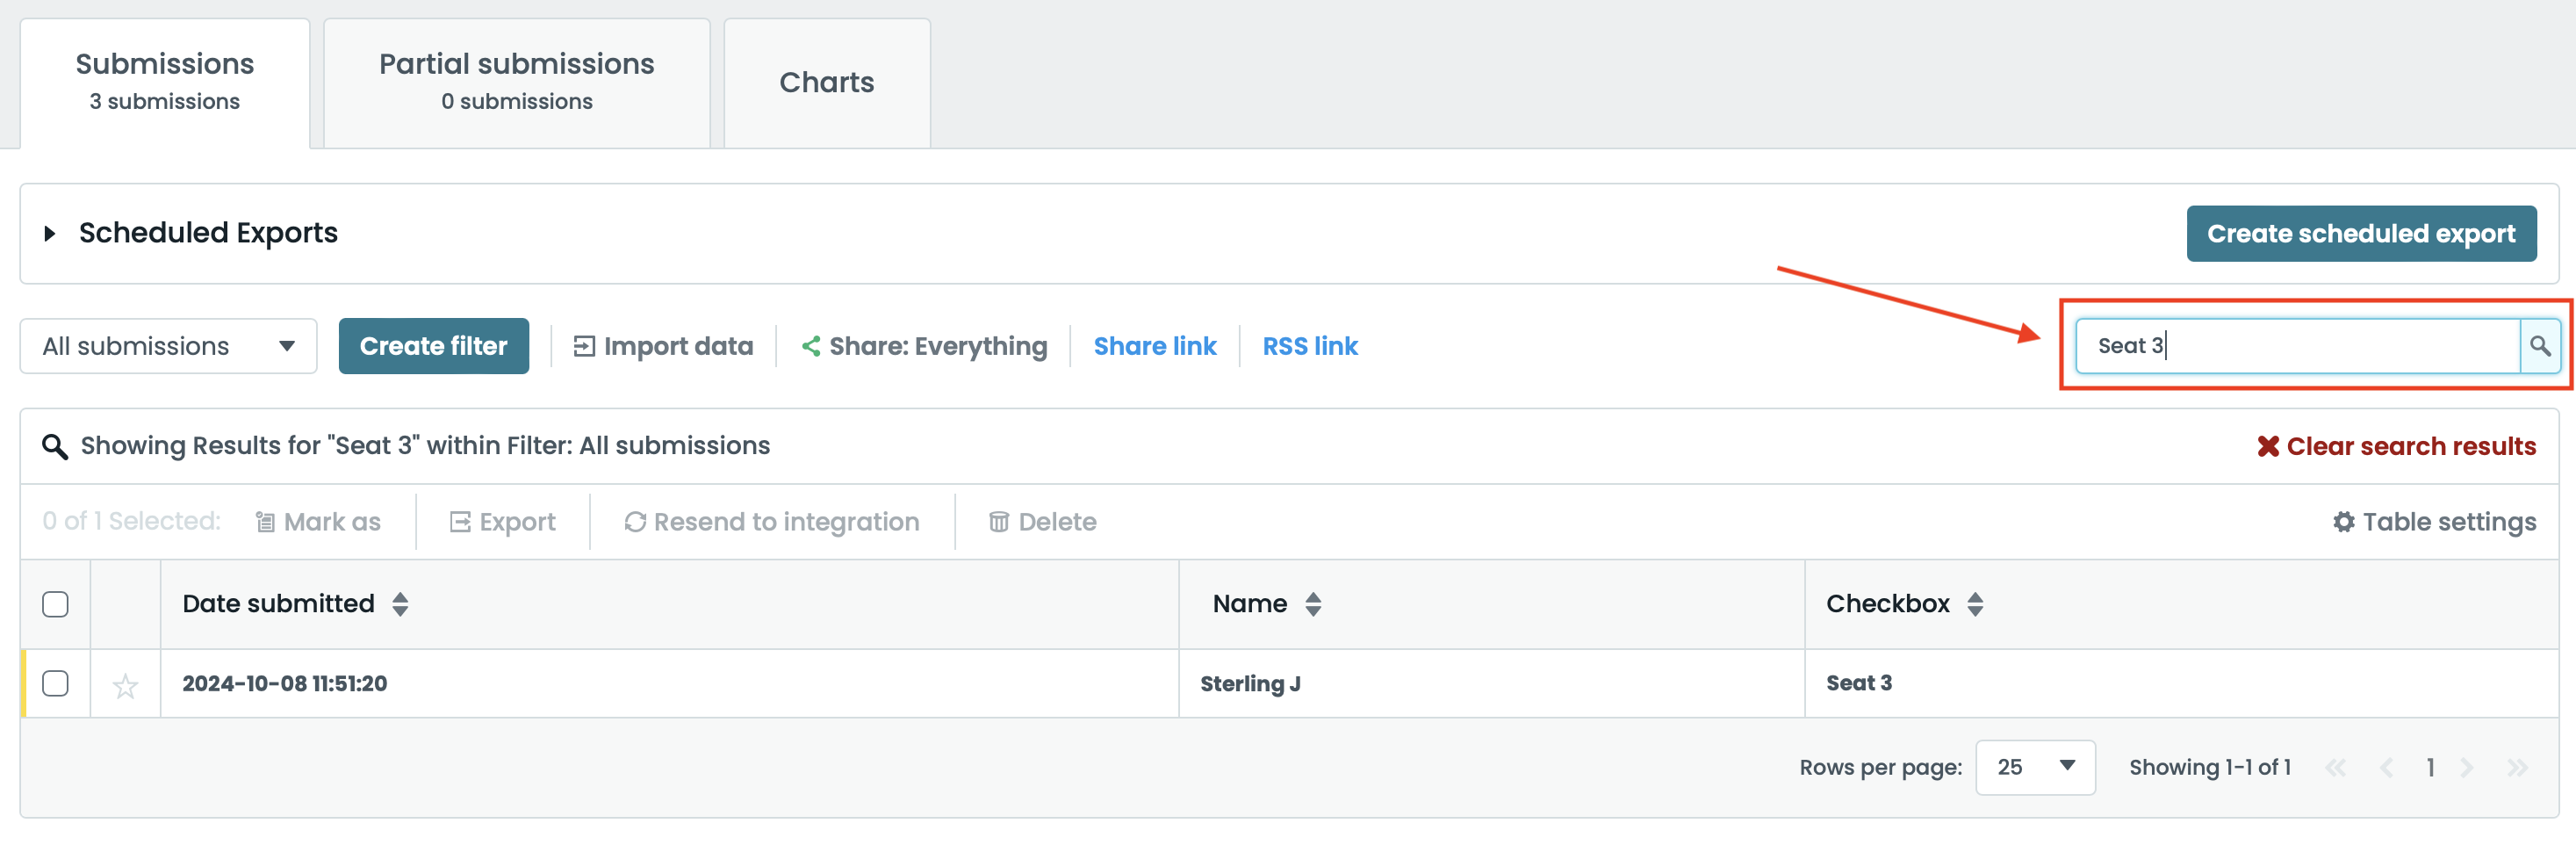Screen dimensions: 2576x845
Task: Sort by Date submitted column arrows
Action: [400, 604]
